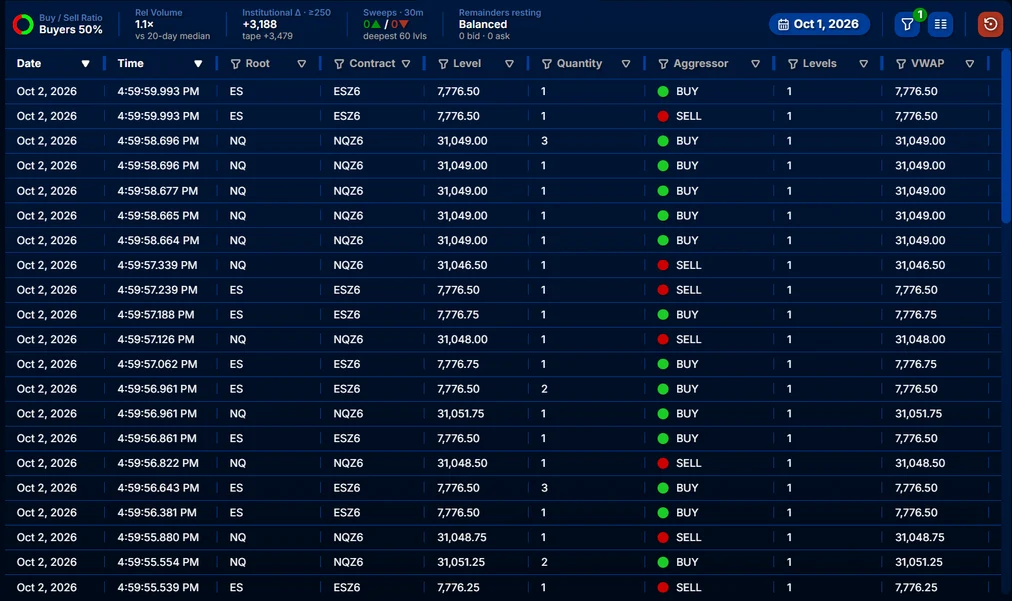Open the Root column dropdown arrow
Viewport: 1012px width, 601px height.
click(301, 64)
